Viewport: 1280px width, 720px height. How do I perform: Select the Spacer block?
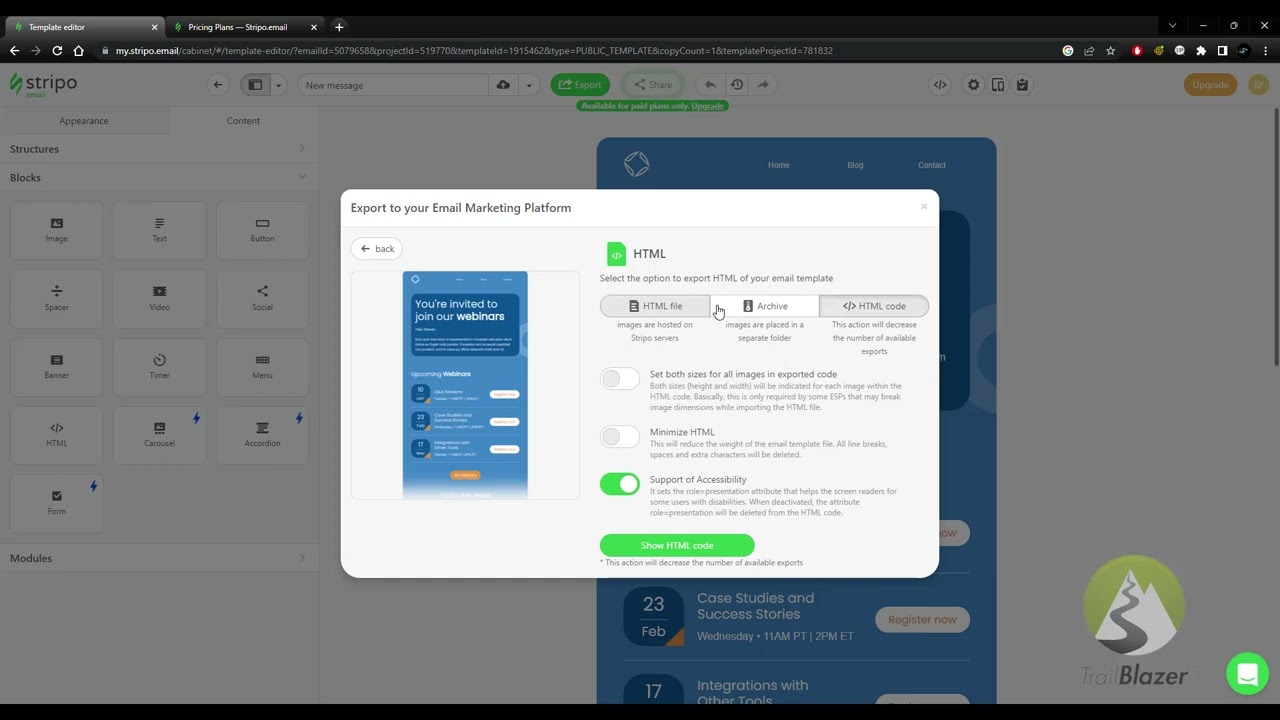coord(57,298)
